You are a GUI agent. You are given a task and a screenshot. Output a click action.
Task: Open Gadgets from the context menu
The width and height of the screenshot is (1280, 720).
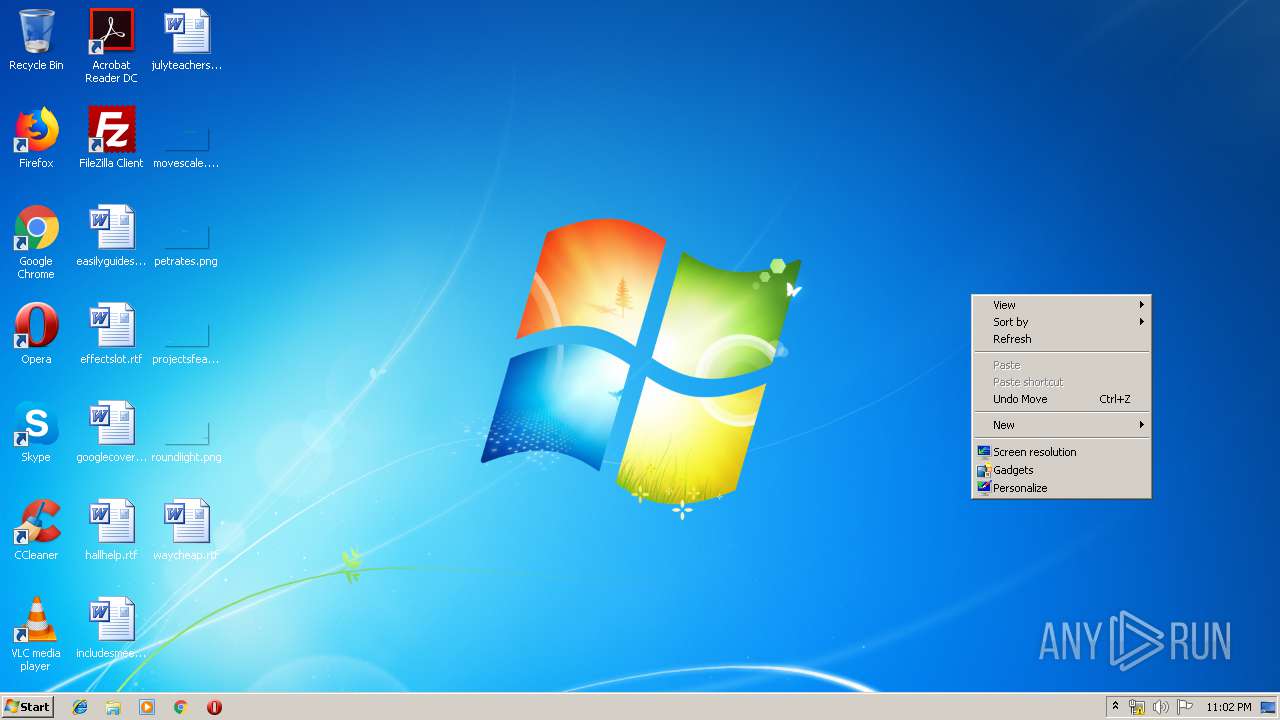pyautogui.click(x=1061, y=470)
